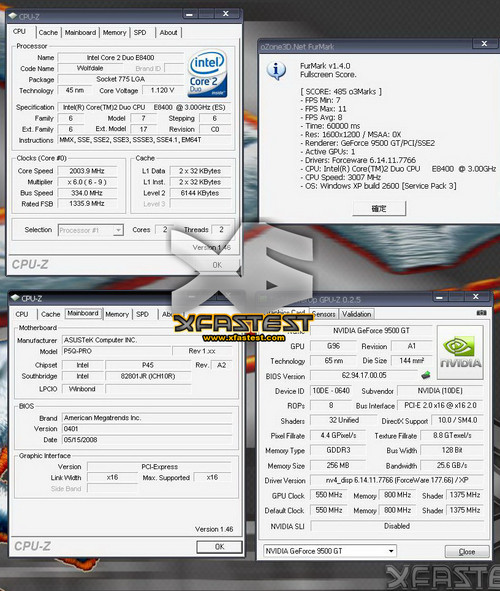
Task: Click the Bus Speed value 334.0 MHz
Action: point(87,193)
